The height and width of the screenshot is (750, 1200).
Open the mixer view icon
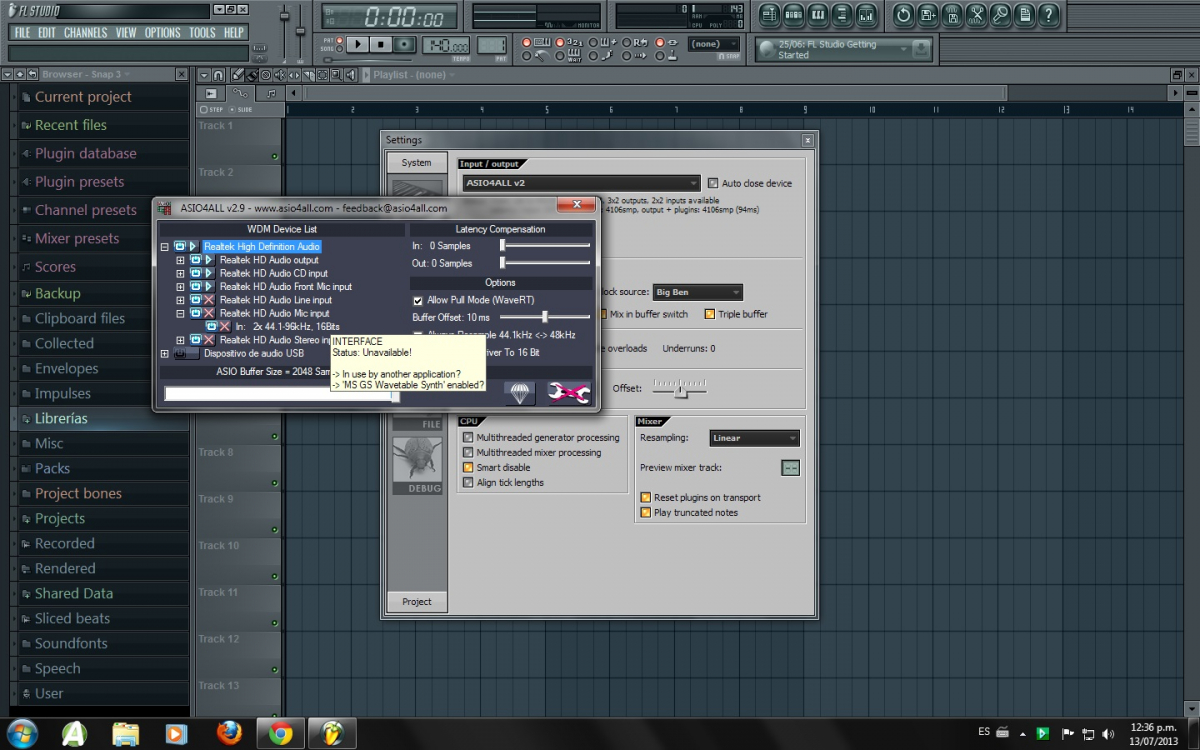pyautogui.click(x=865, y=15)
